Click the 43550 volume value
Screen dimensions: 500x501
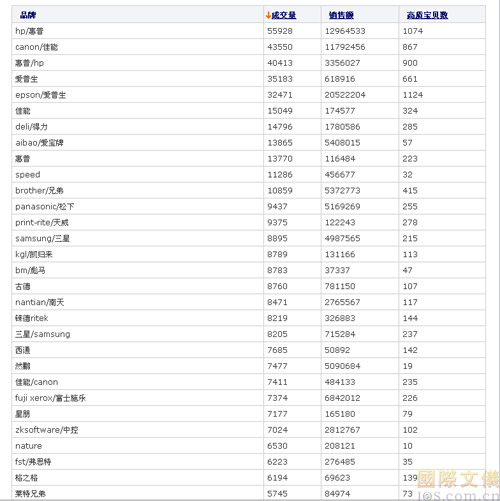[x=280, y=47]
